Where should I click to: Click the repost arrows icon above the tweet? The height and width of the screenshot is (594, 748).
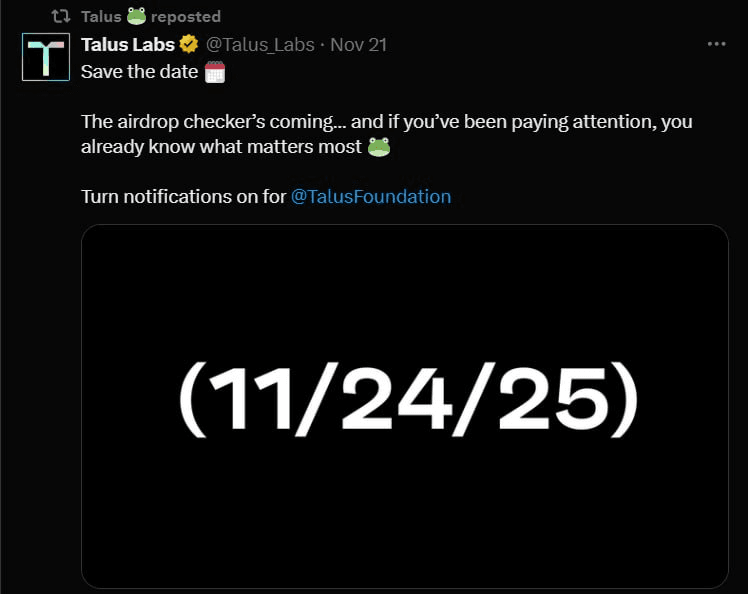pyautogui.click(x=60, y=16)
